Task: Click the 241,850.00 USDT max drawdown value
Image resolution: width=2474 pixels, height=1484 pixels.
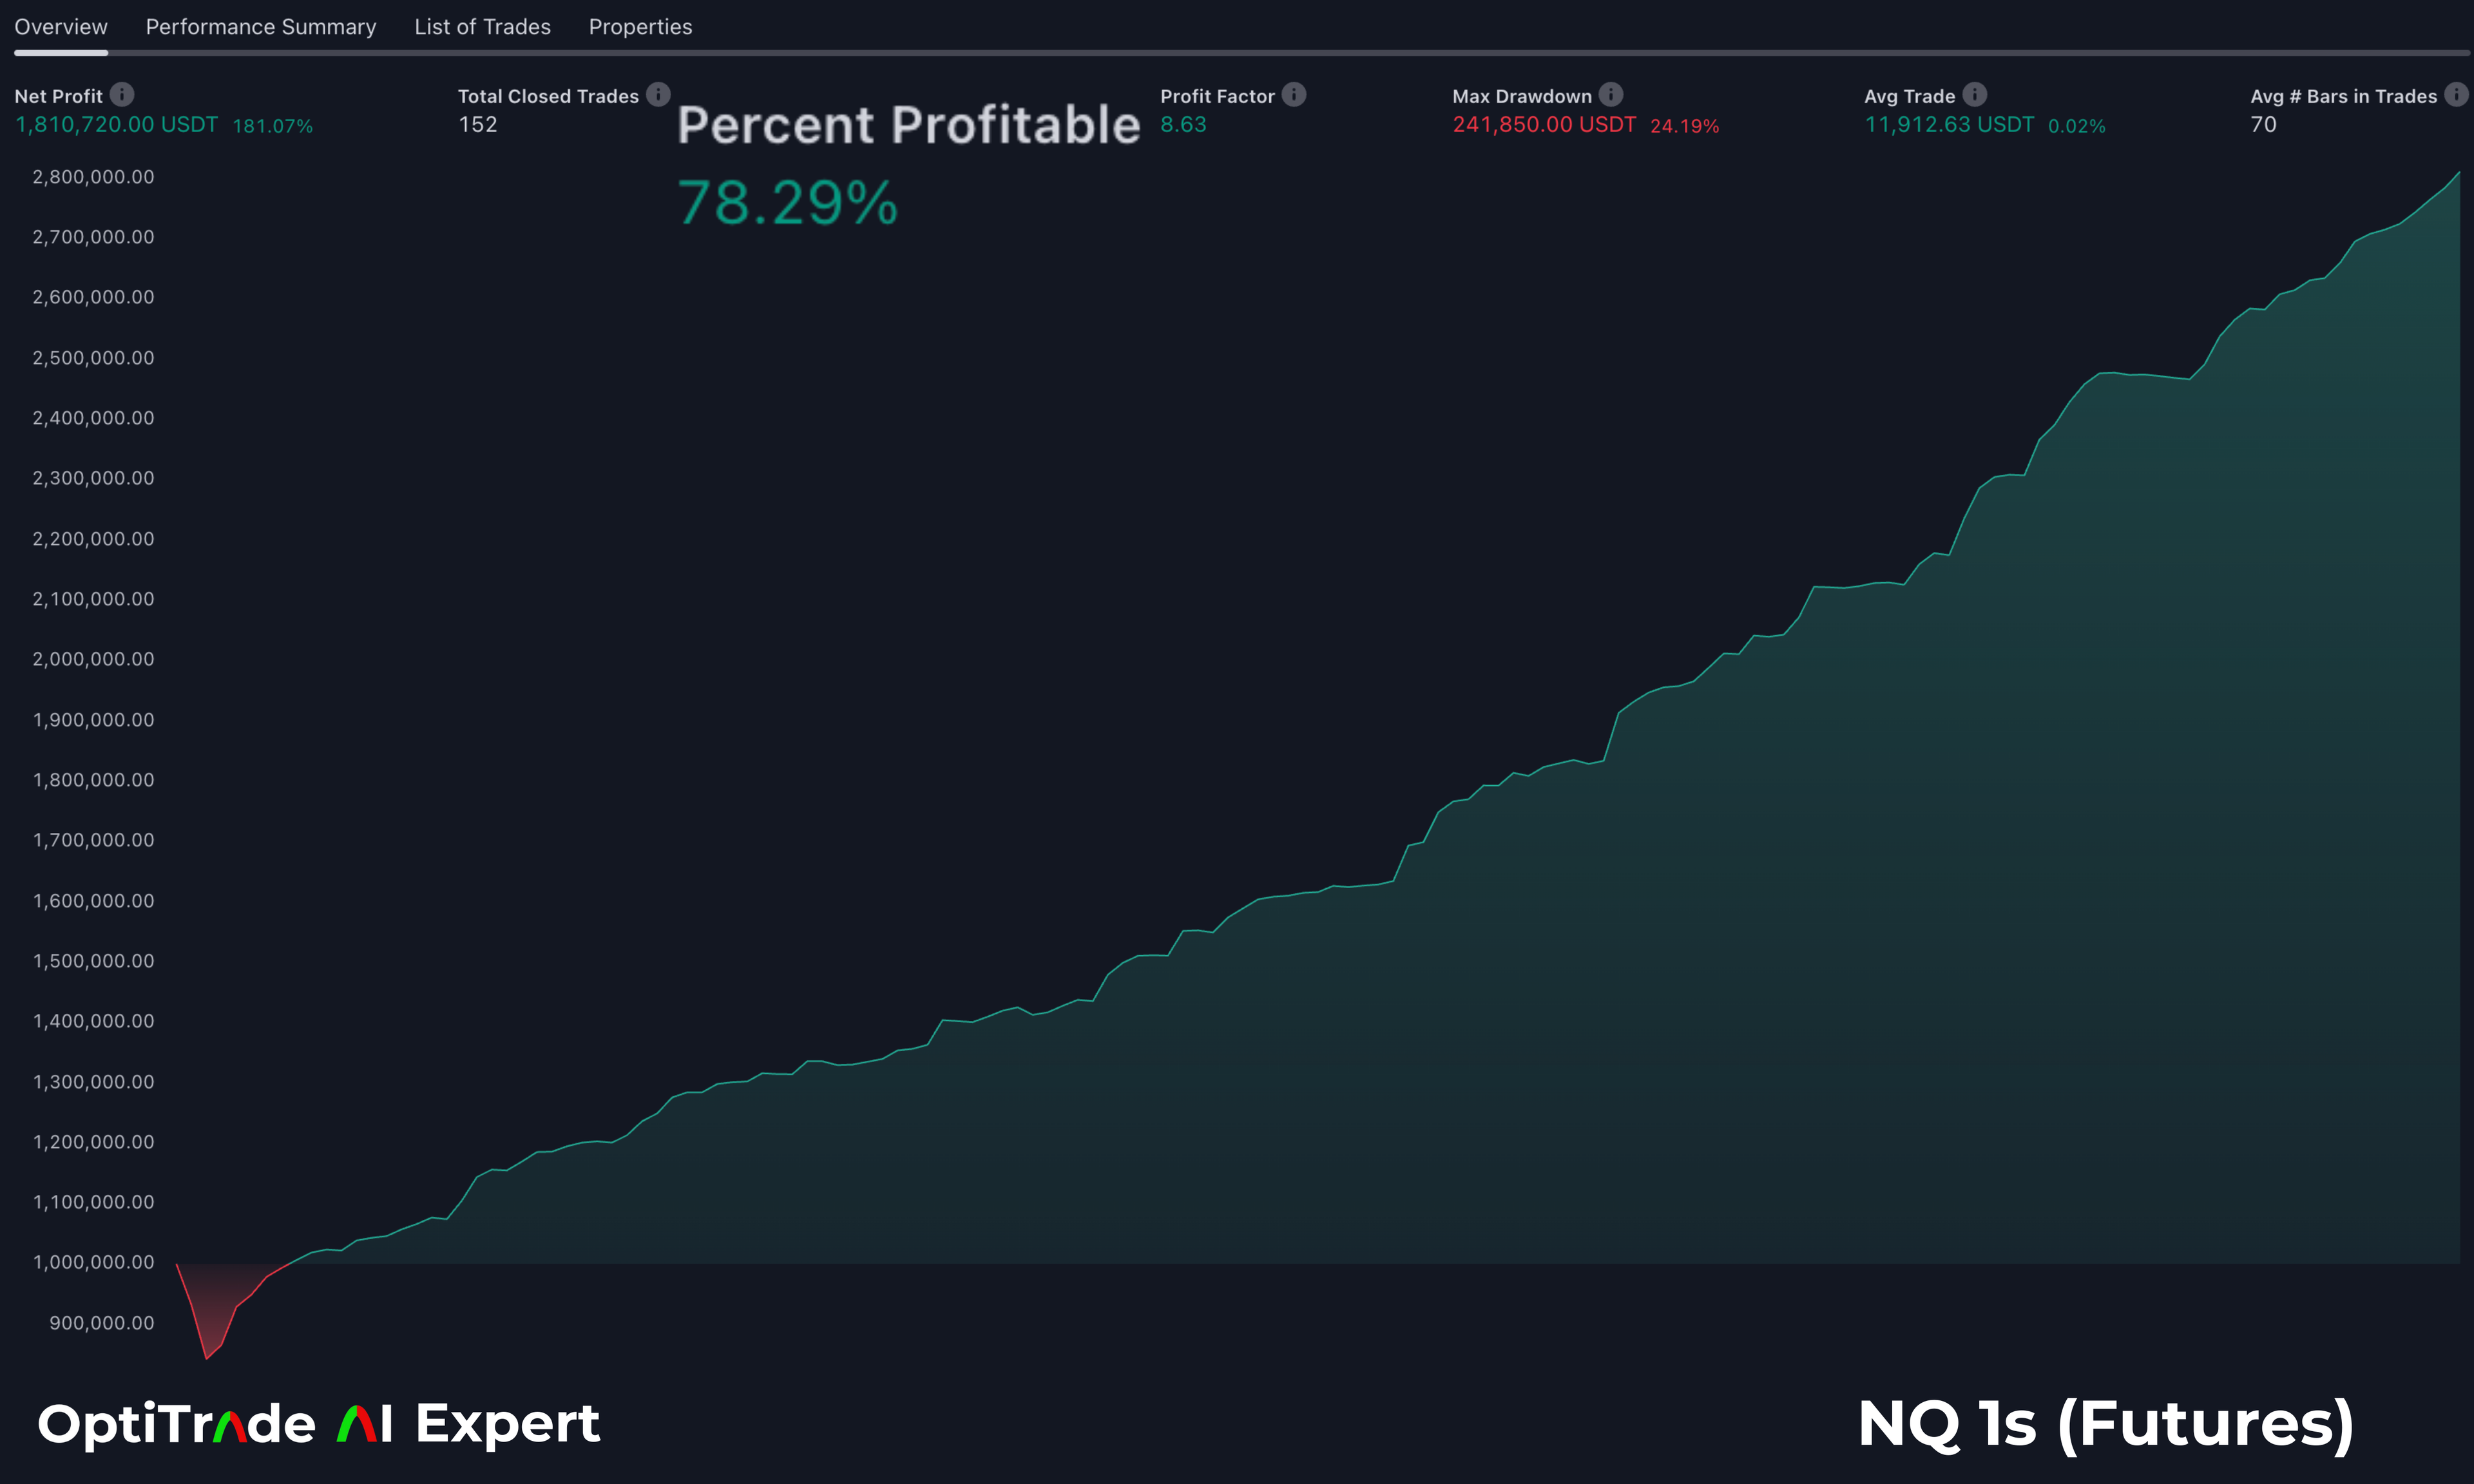Action: pyautogui.click(x=1544, y=125)
